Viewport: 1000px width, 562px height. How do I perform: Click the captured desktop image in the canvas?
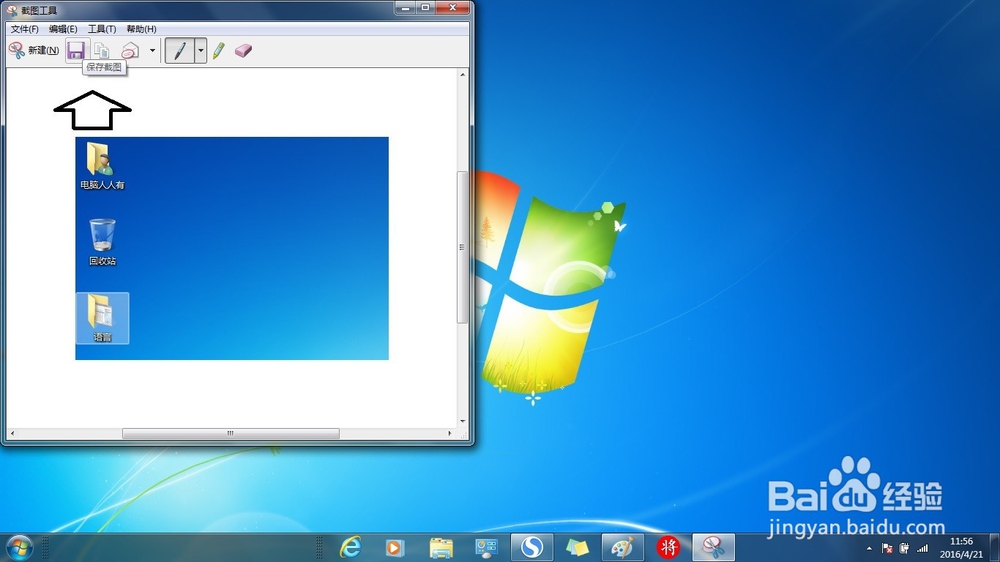point(232,248)
